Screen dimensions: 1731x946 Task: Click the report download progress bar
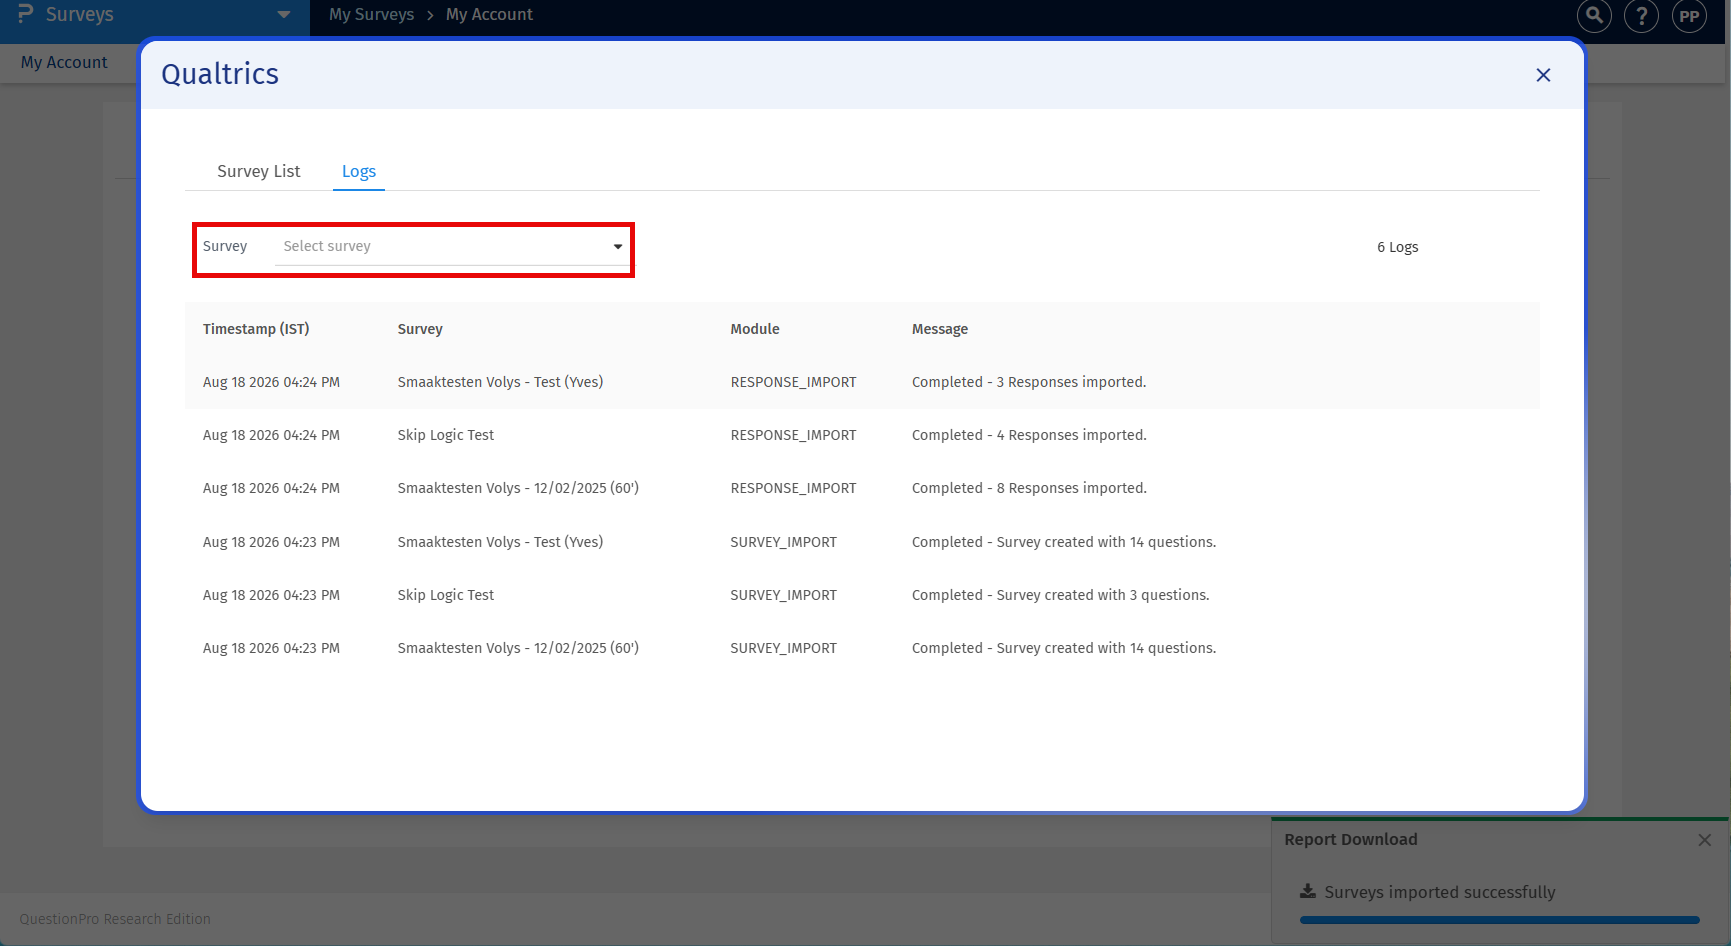tap(1500, 920)
